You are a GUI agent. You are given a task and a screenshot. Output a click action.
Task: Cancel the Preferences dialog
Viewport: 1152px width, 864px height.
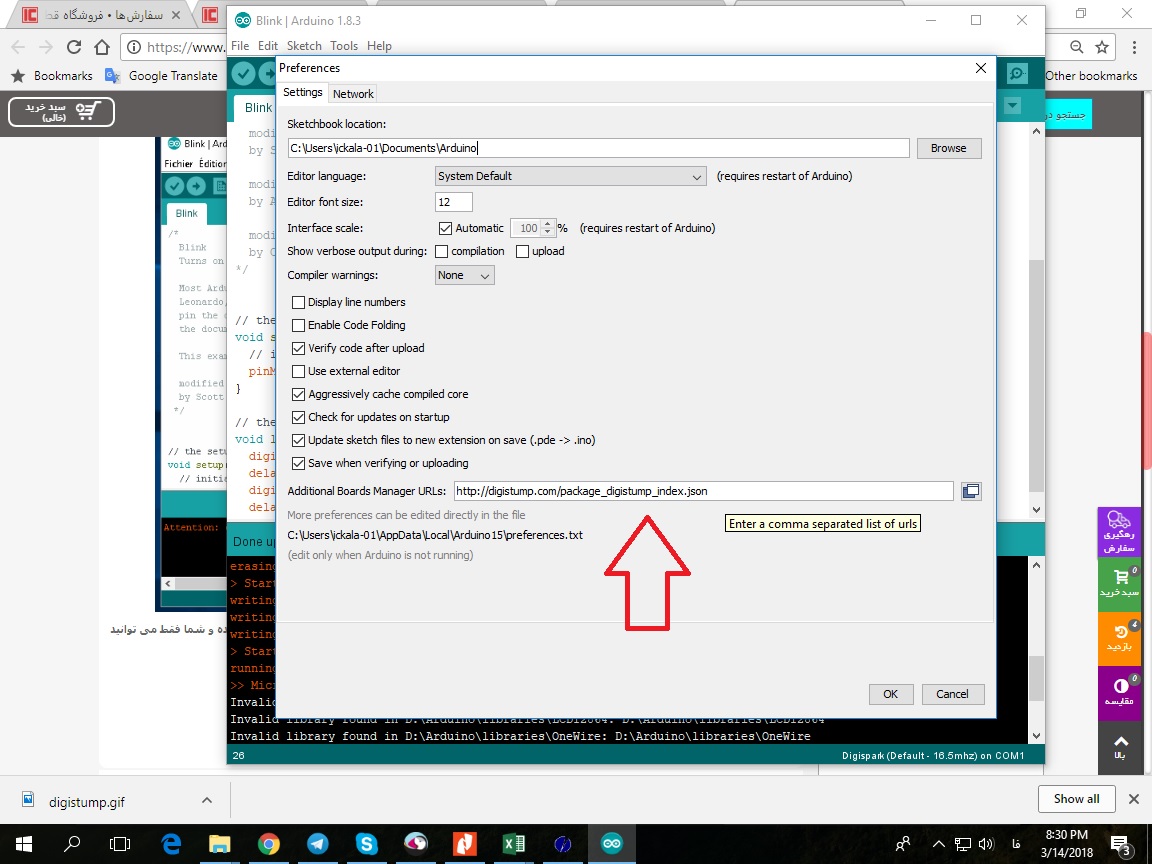click(952, 694)
